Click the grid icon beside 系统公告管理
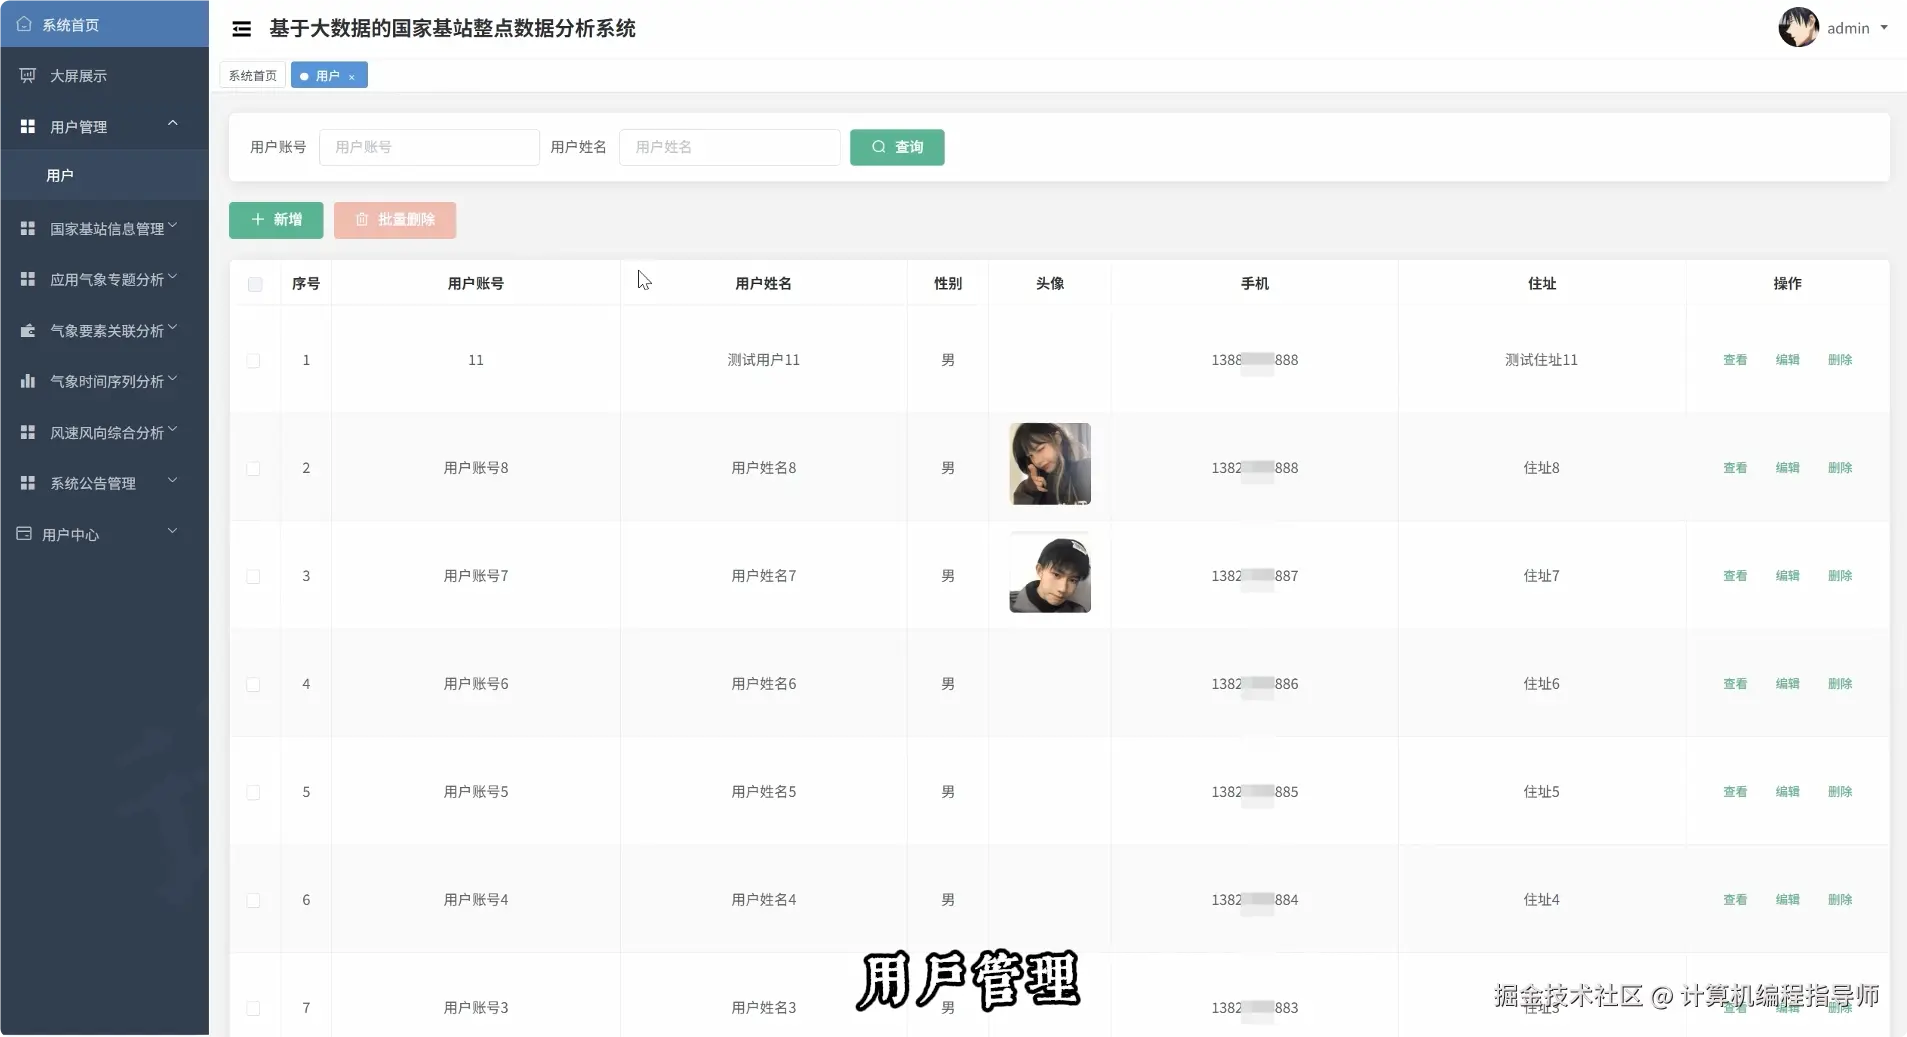The width and height of the screenshot is (1907, 1037). pos(28,483)
